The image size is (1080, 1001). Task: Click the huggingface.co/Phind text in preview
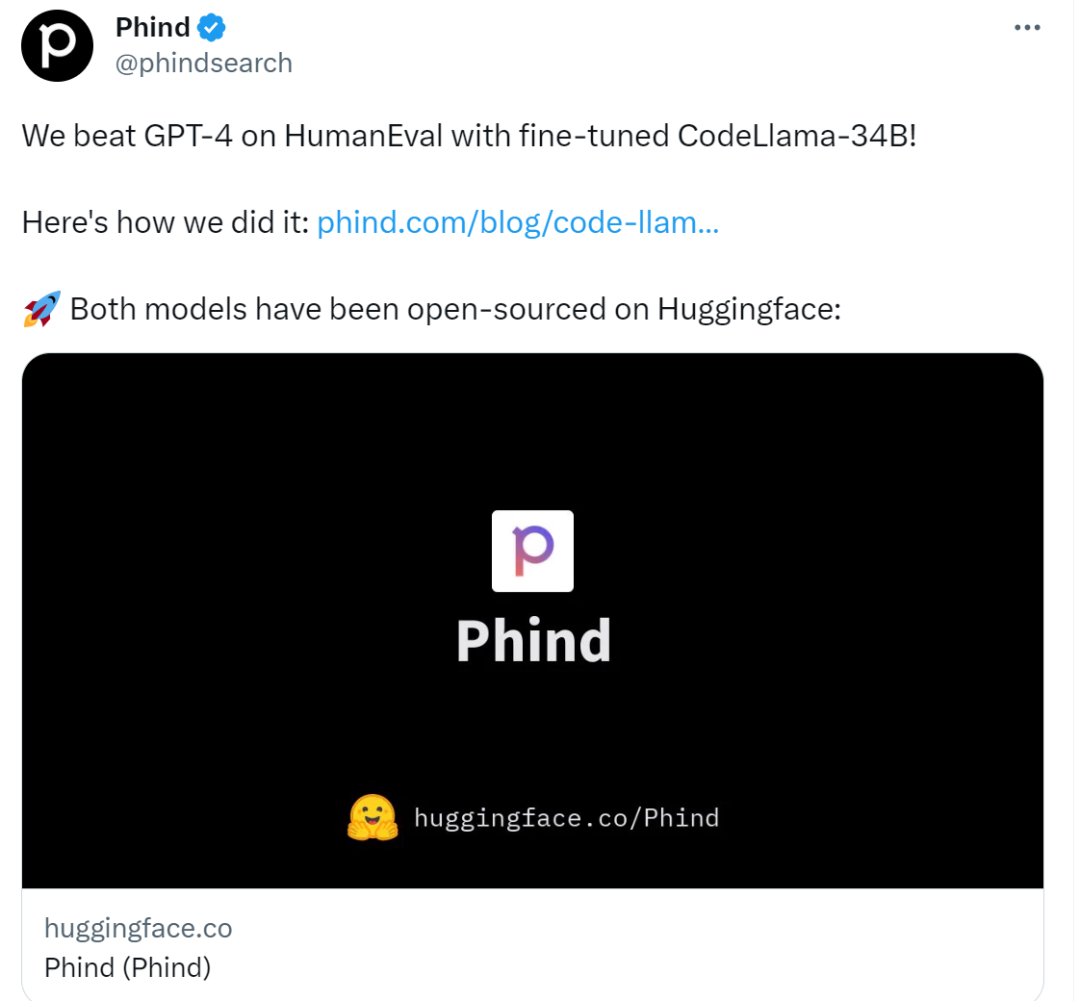point(566,818)
